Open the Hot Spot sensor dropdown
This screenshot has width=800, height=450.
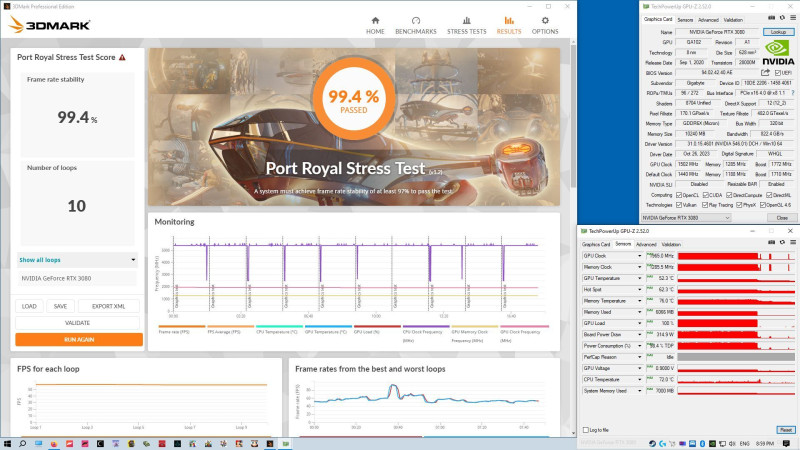[639, 290]
